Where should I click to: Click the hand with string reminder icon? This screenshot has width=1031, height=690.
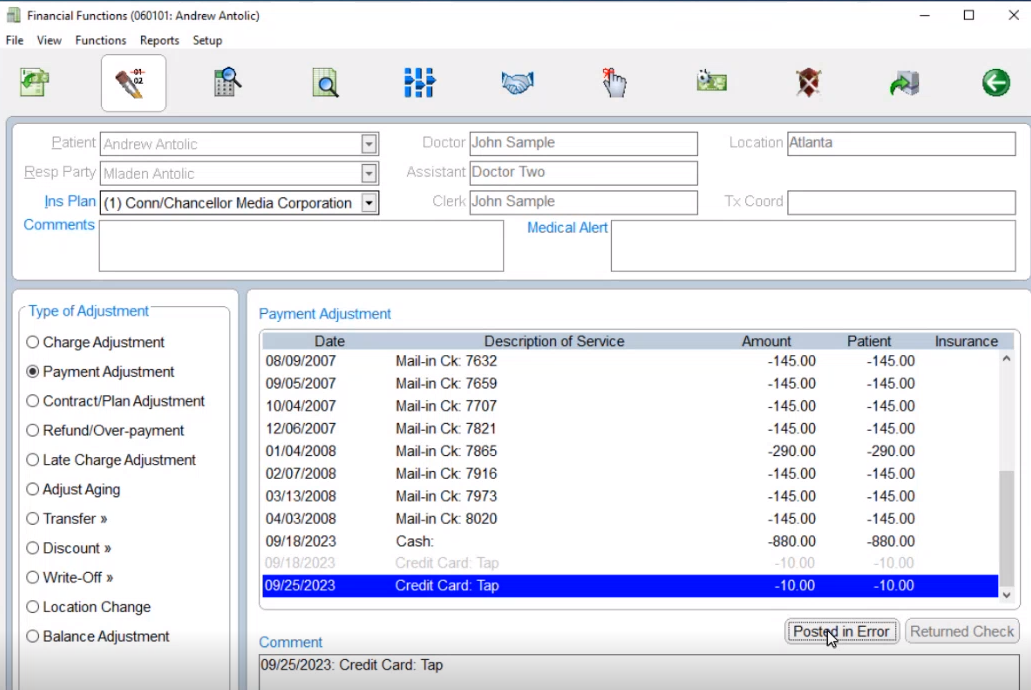click(613, 83)
